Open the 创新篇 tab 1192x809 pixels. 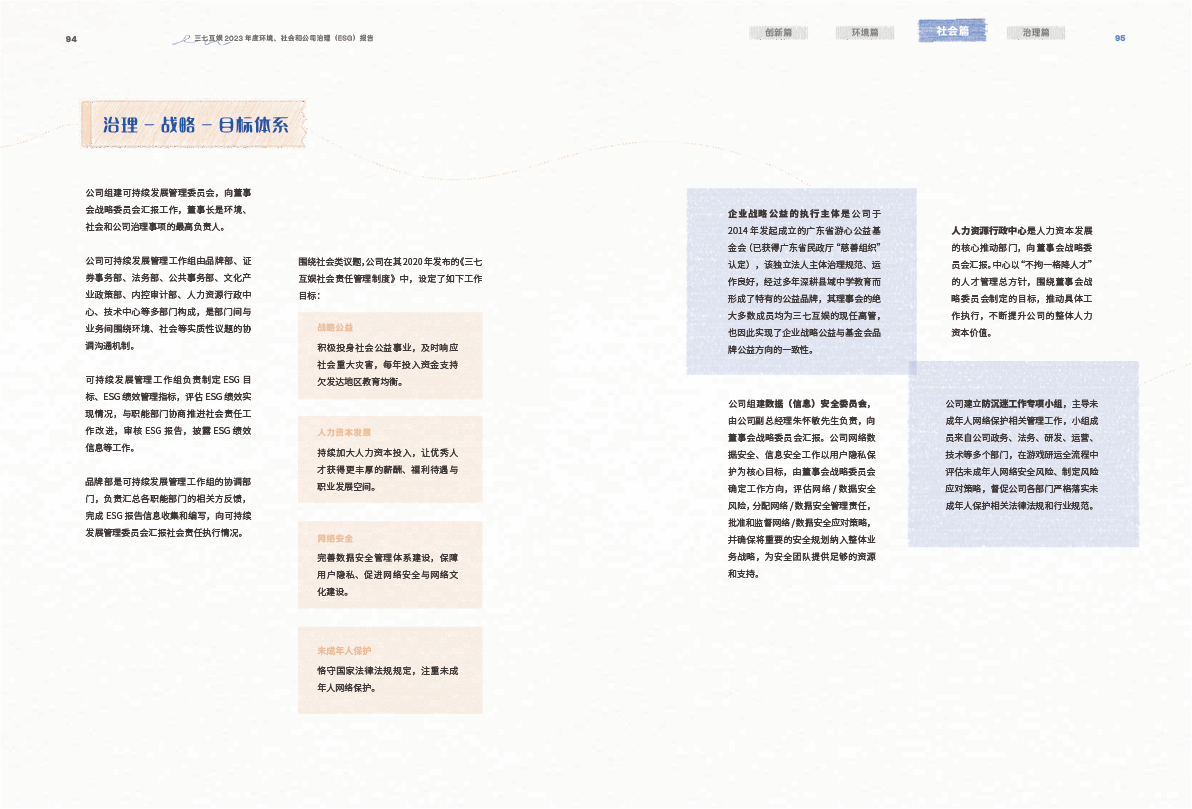[778, 33]
